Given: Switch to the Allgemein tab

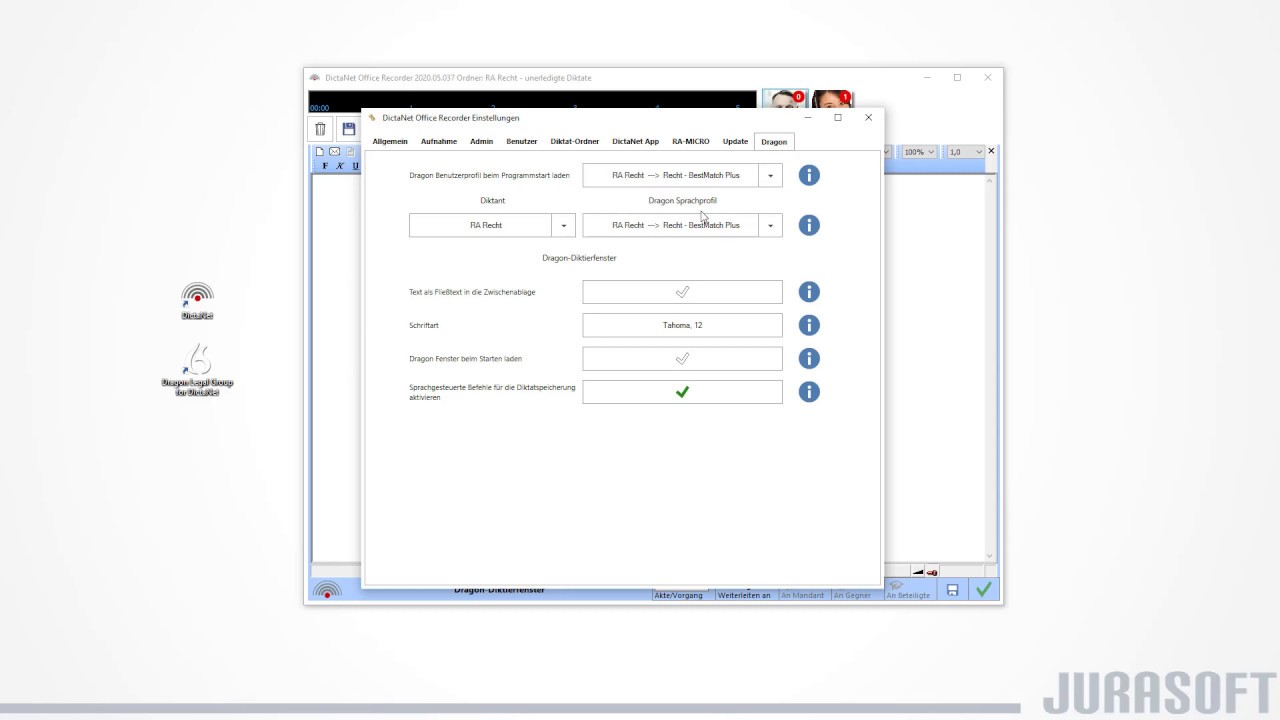Looking at the screenshot, I should 390,142.
